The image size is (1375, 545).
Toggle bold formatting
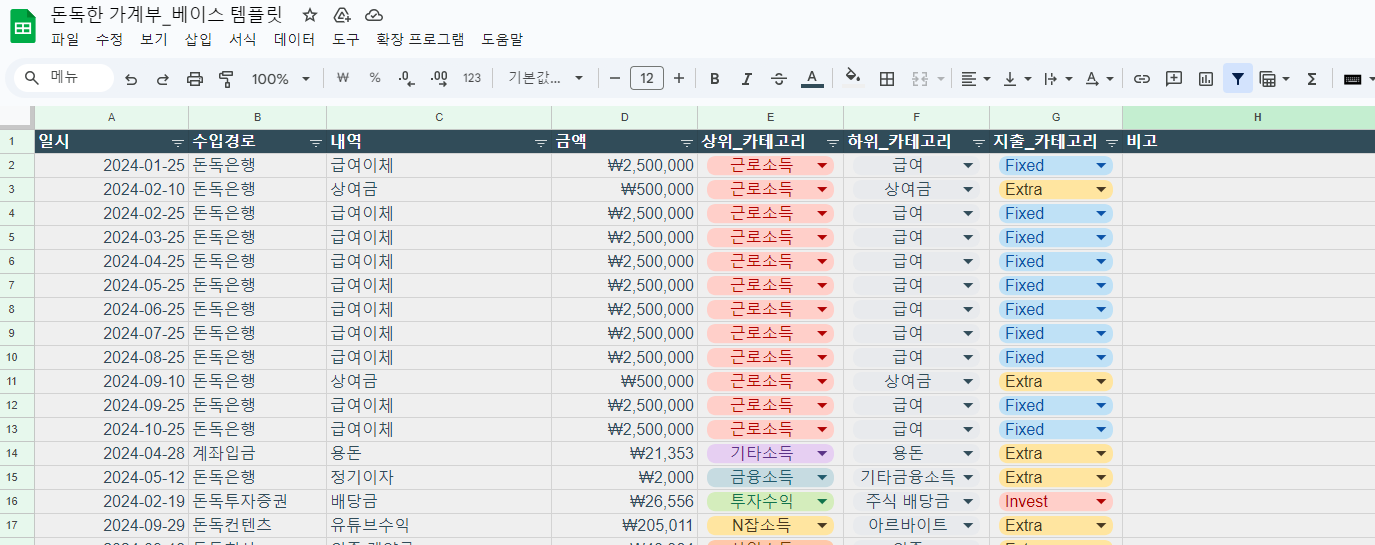[x=714, y=79]
